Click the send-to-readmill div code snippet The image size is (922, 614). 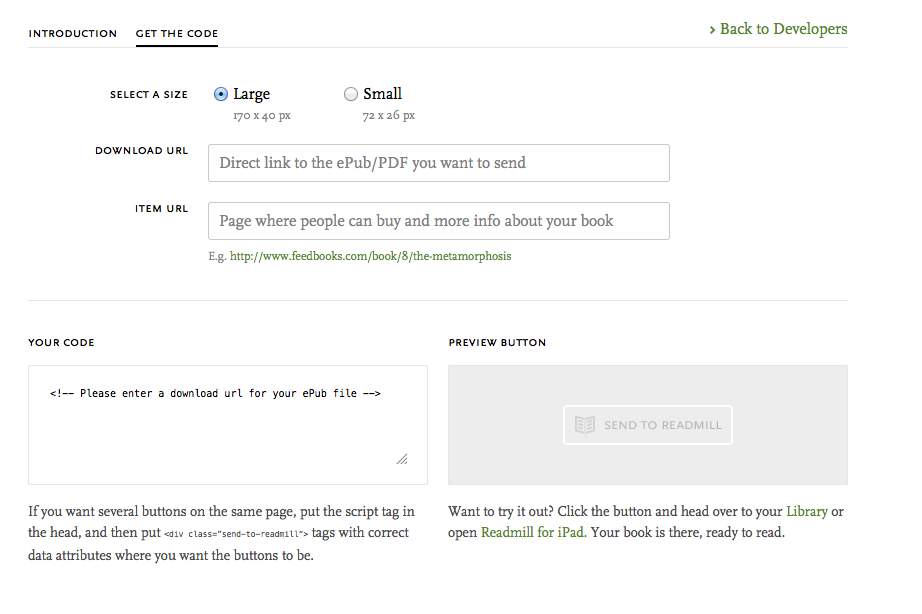(x=236, y=535)
